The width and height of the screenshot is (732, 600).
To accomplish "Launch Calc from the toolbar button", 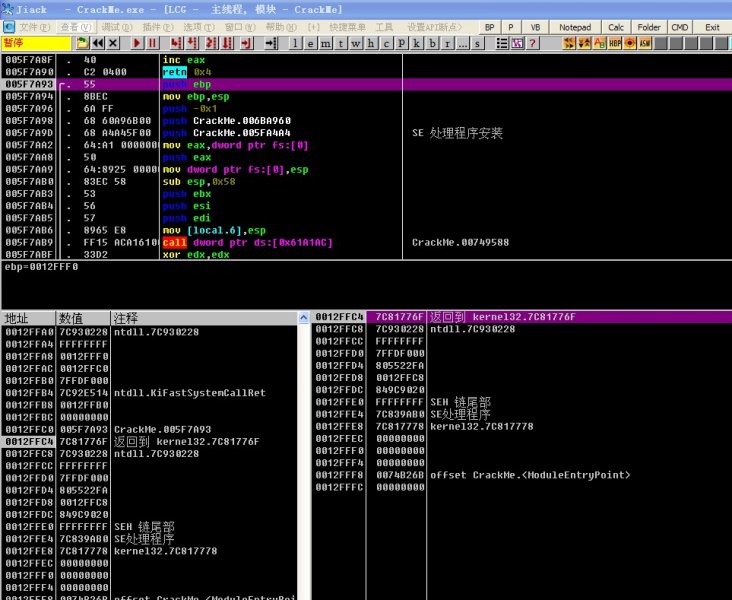I will click(x=616, y=28).
